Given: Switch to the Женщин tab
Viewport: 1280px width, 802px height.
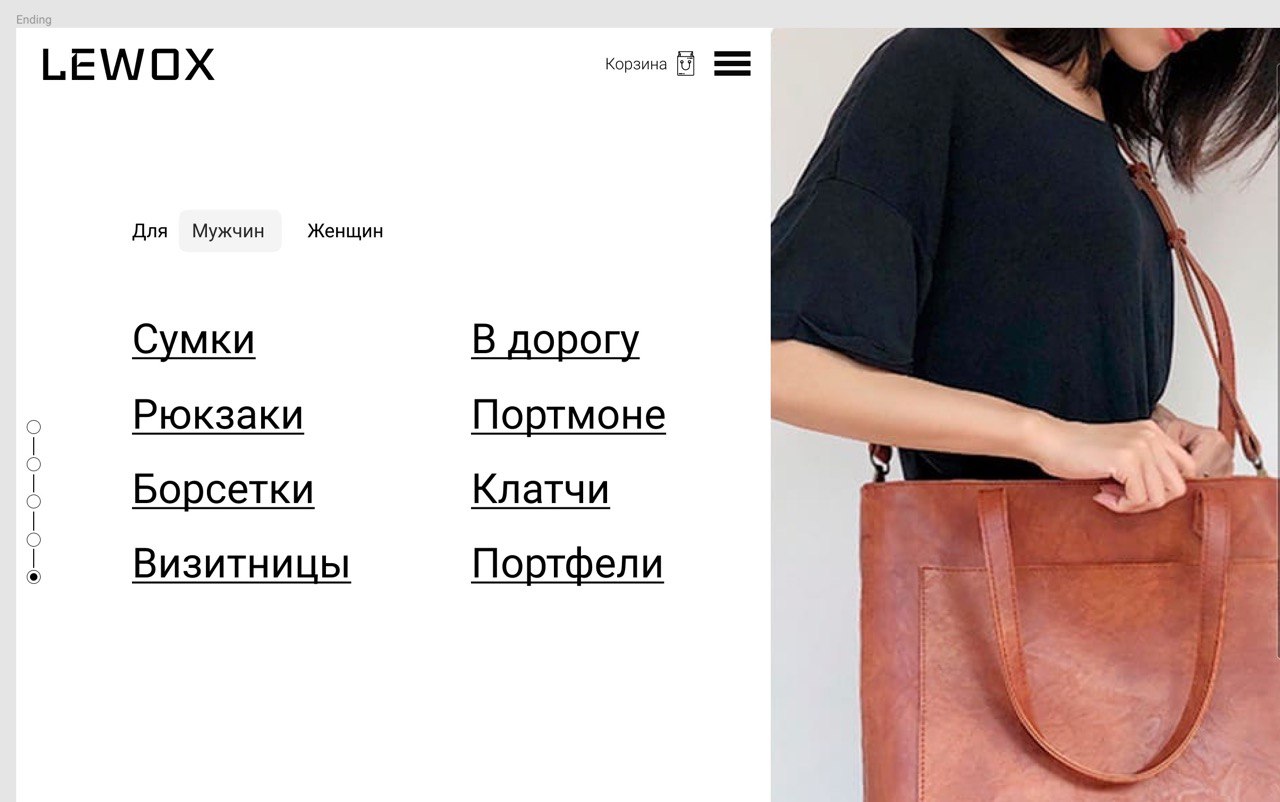Looking at the screenshot, I should click(345, 231).
